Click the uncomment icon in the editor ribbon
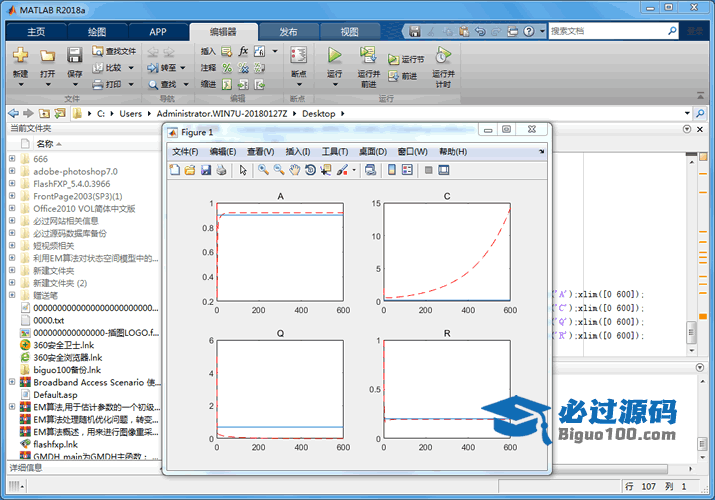 click(243, 68)
